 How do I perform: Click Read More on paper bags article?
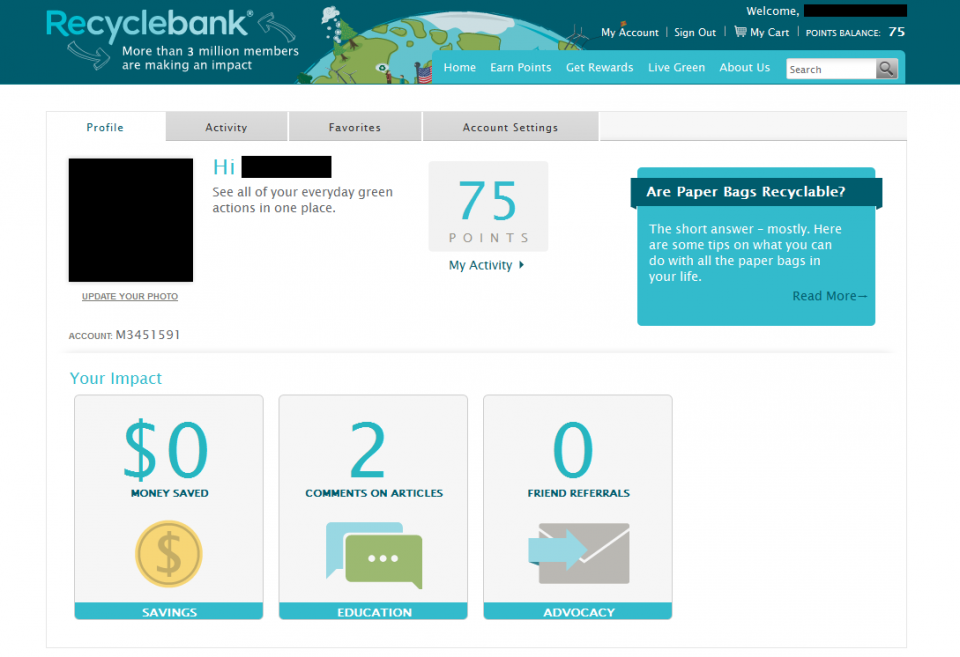[830, 296]
